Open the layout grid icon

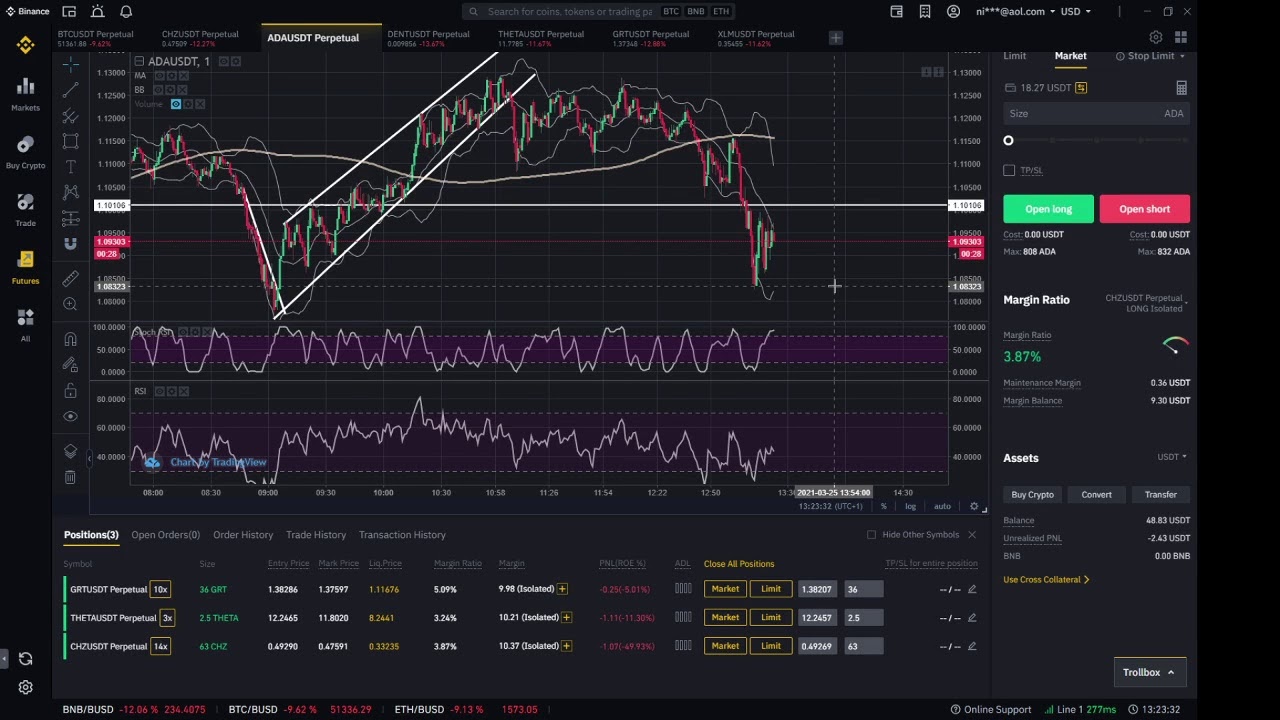pyautogui.click(x=1181, y=37)
